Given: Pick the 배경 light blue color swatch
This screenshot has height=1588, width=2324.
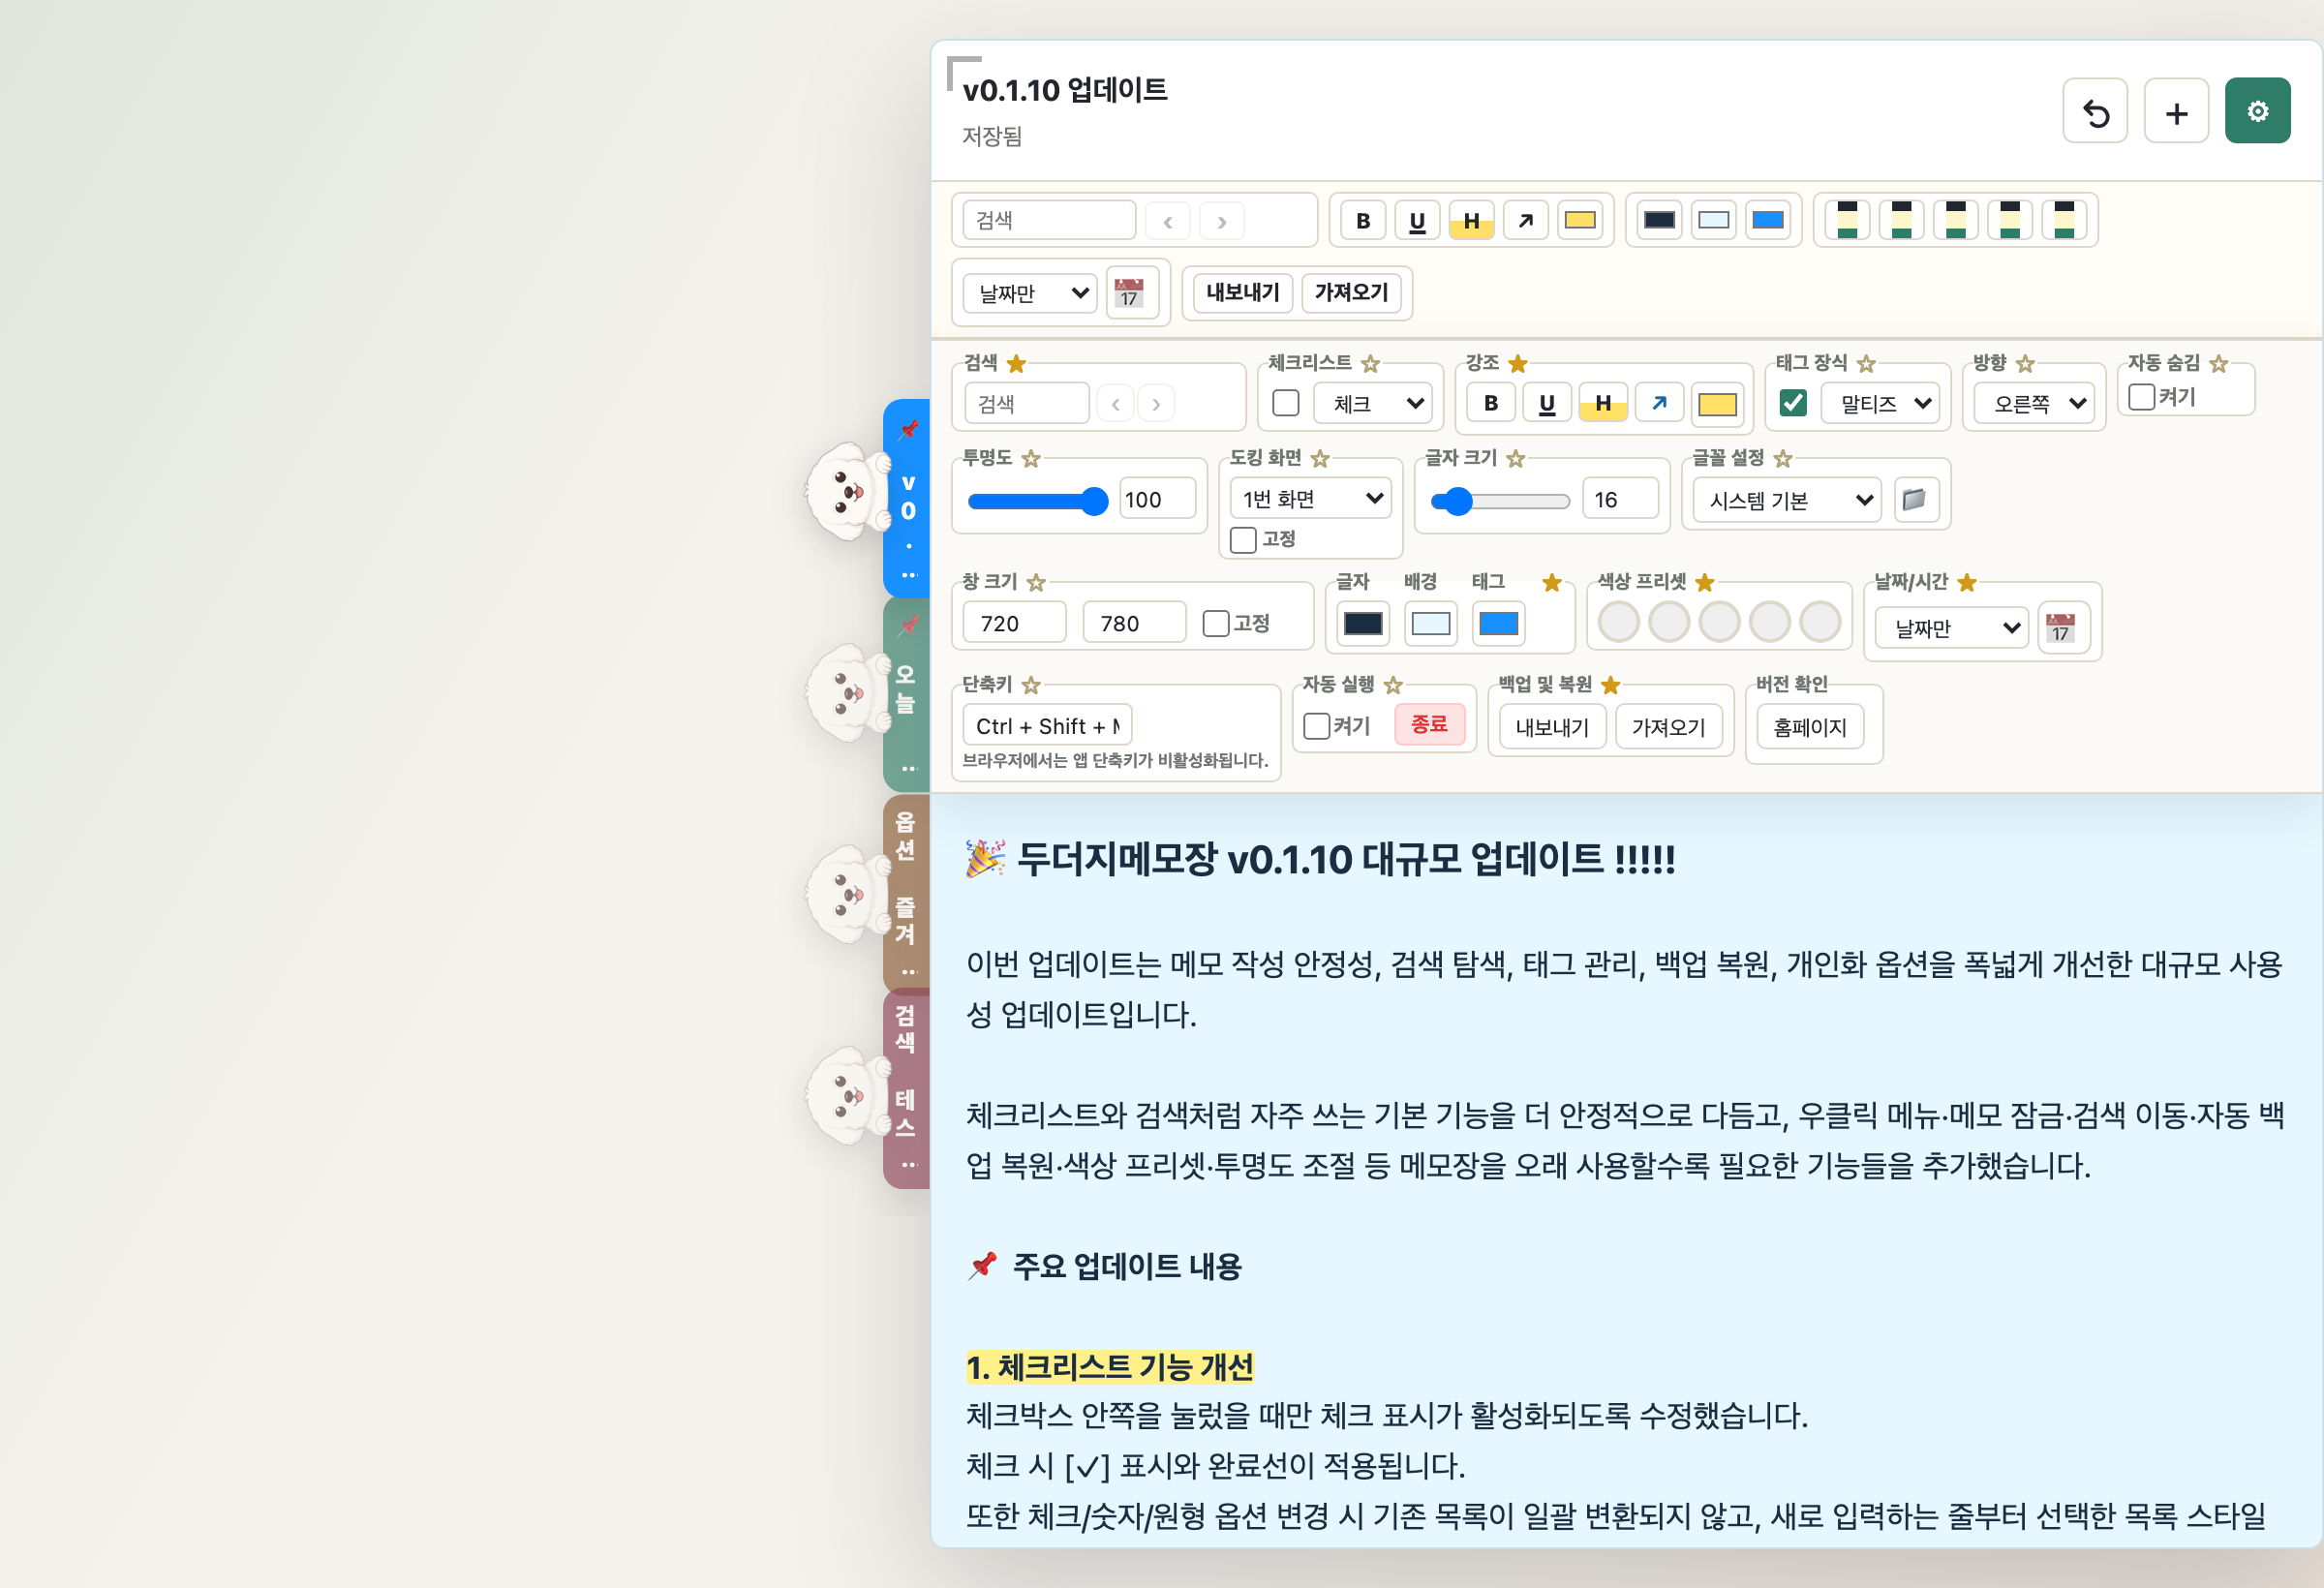Looking at the screenshot, I should tap(1430, 623).
